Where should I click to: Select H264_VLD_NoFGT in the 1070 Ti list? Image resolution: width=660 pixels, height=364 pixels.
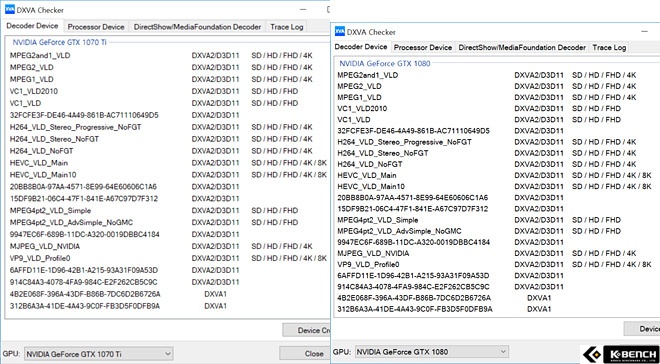168,151
